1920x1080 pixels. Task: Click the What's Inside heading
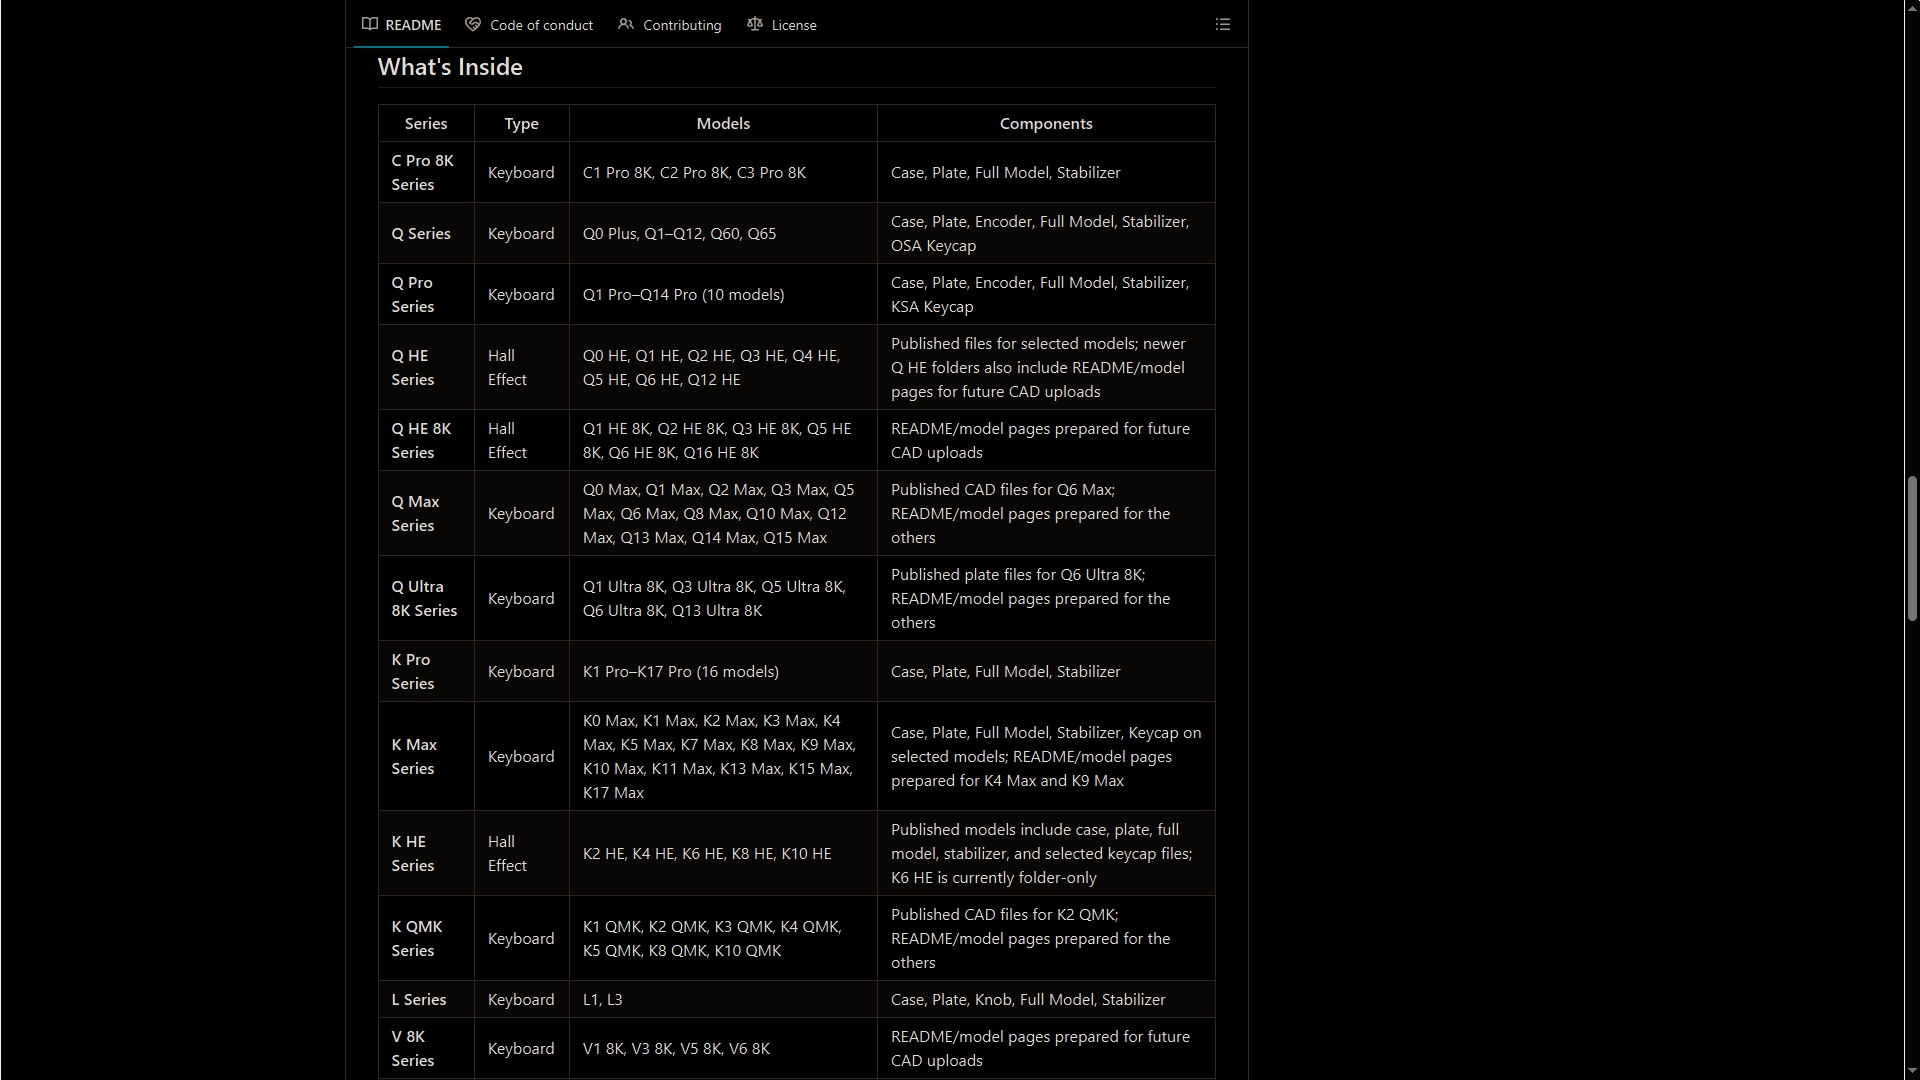450,67
